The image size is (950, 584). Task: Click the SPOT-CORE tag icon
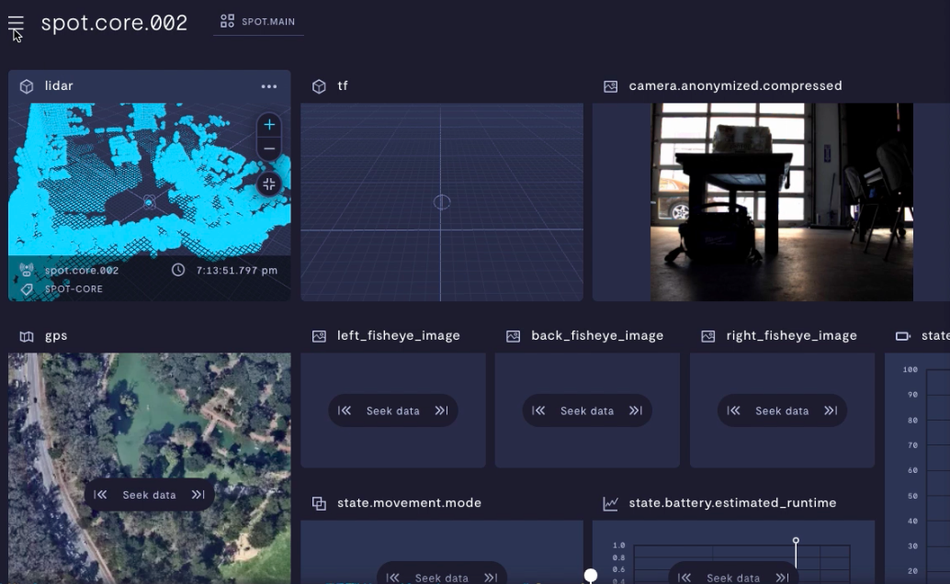(x=27, y=289)
